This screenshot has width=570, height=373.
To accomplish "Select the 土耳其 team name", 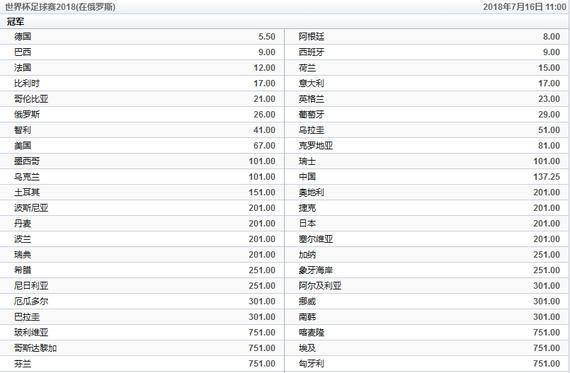I will [27, 192].
